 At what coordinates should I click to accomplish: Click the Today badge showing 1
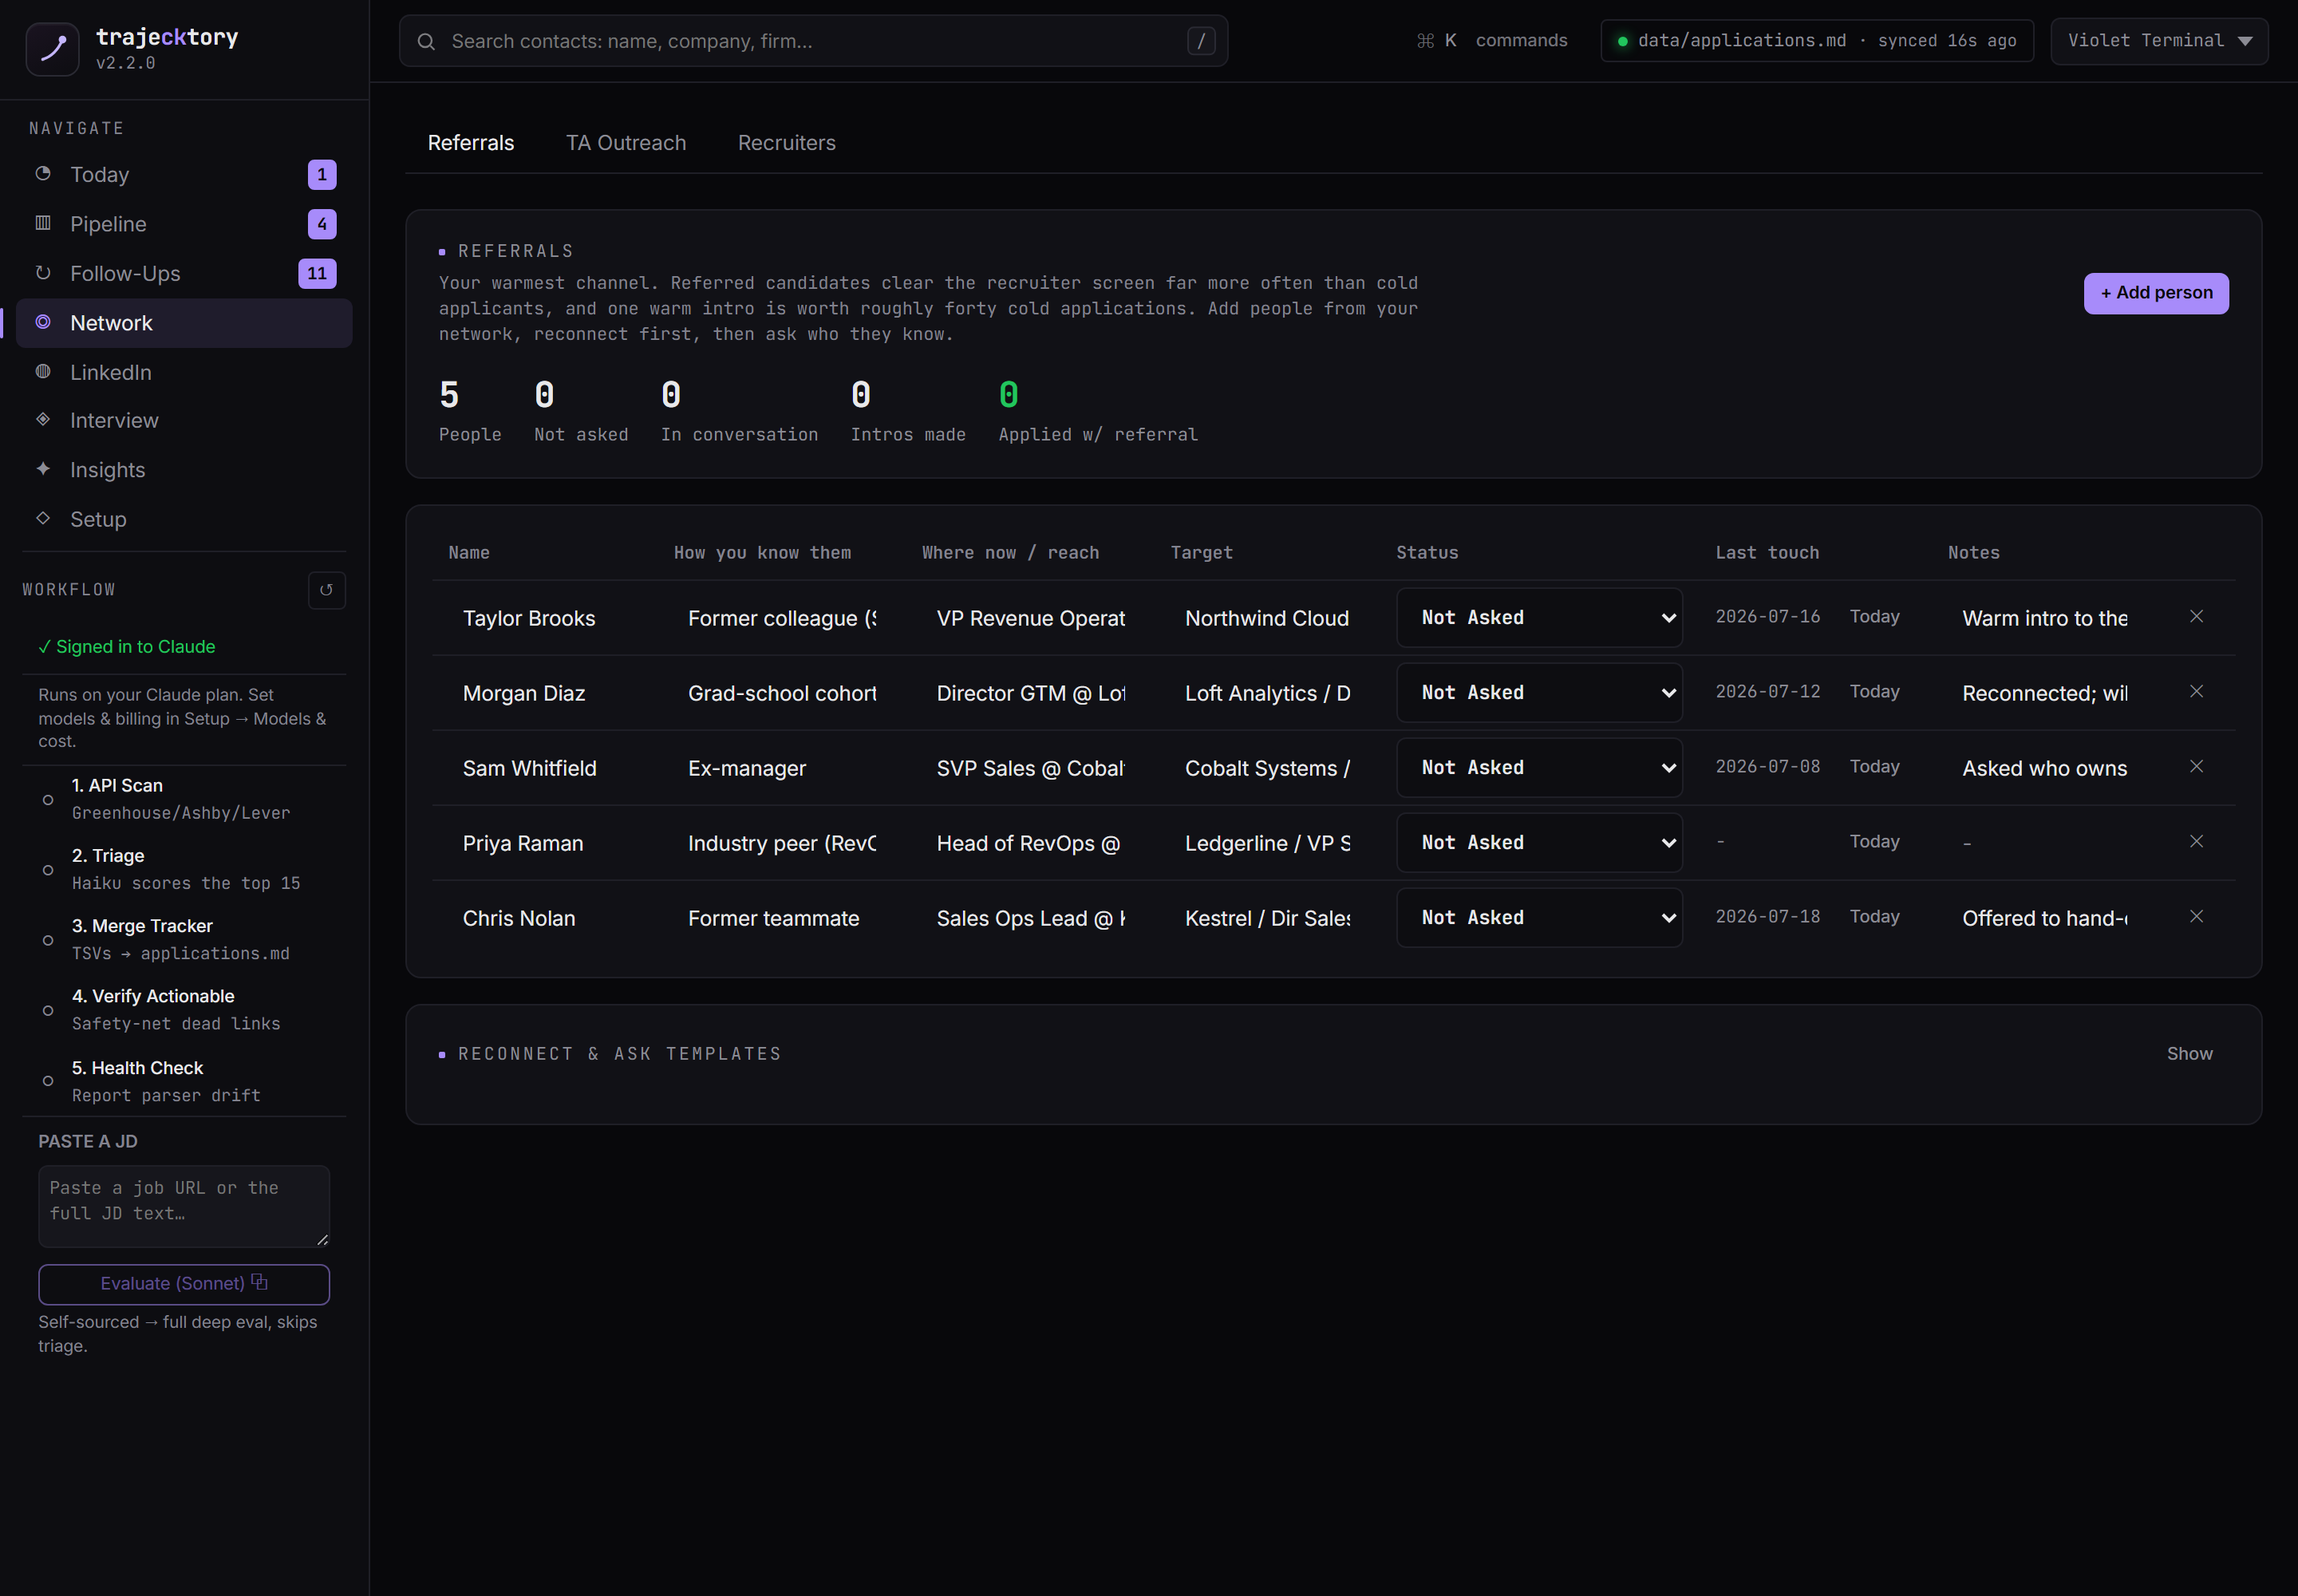(x=322, y=174)
